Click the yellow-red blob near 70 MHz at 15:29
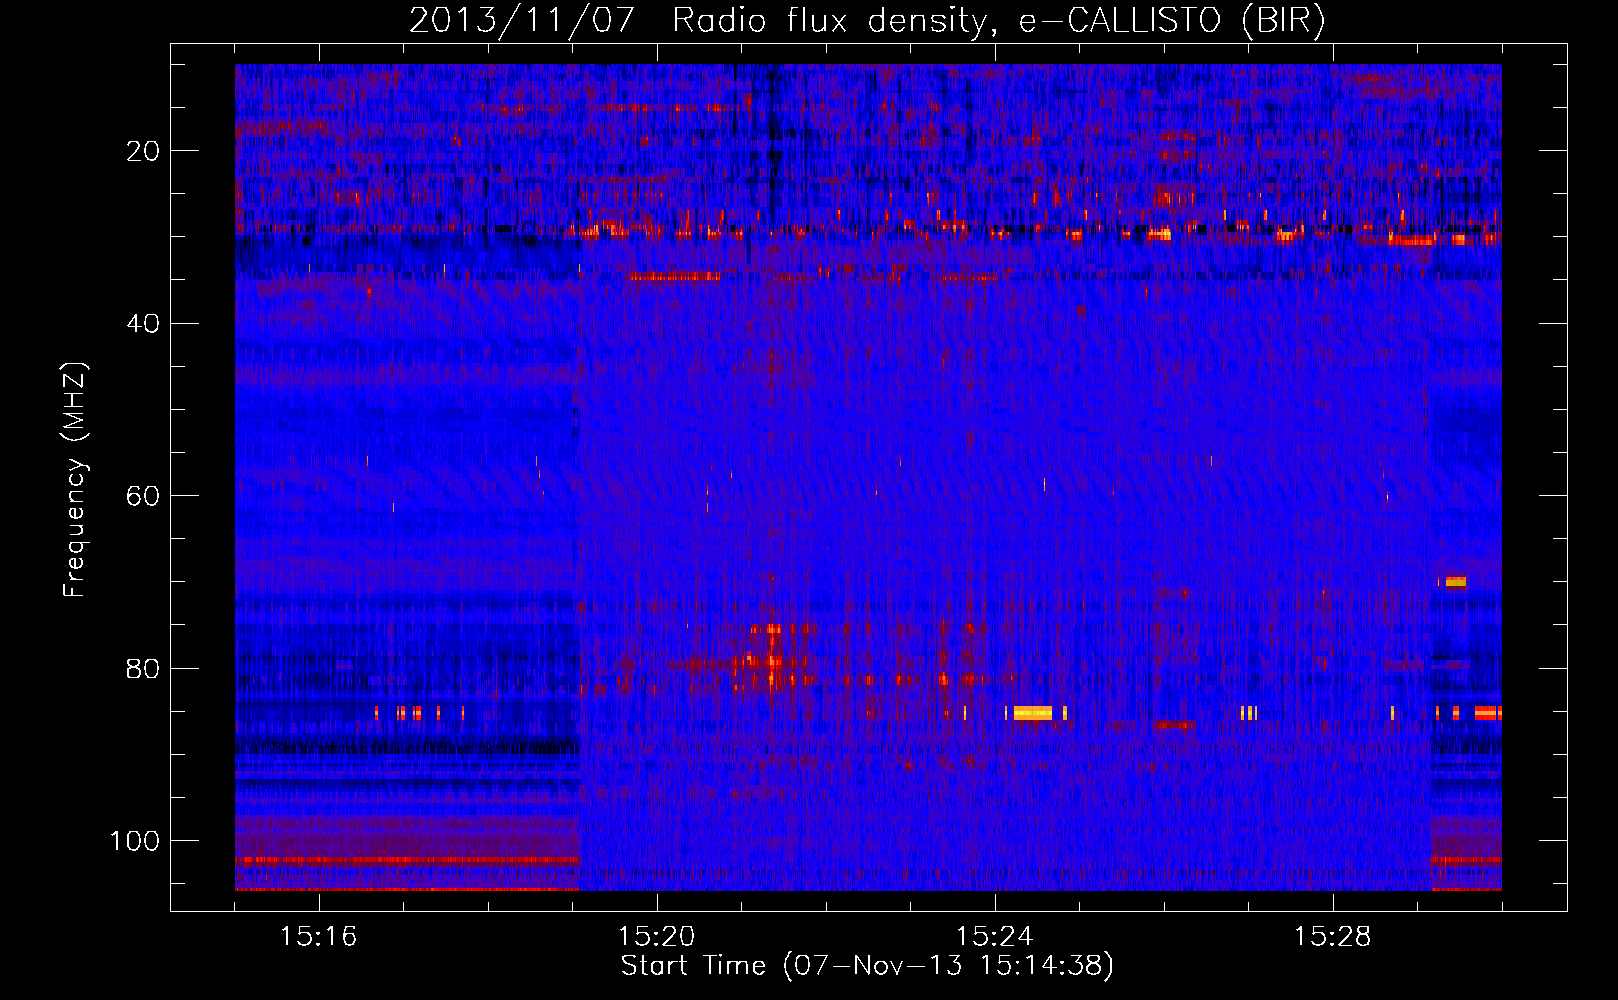The height and width of the screenshot is (1000, 1618). (1455, 582)
